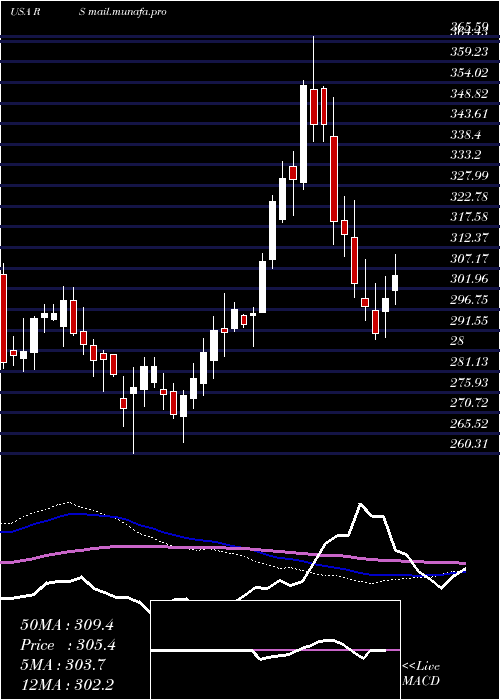Image resolution: width=500 pixels, height=700 pixels.
Task: Click the 291.55 price axis label
Action: 469,321
